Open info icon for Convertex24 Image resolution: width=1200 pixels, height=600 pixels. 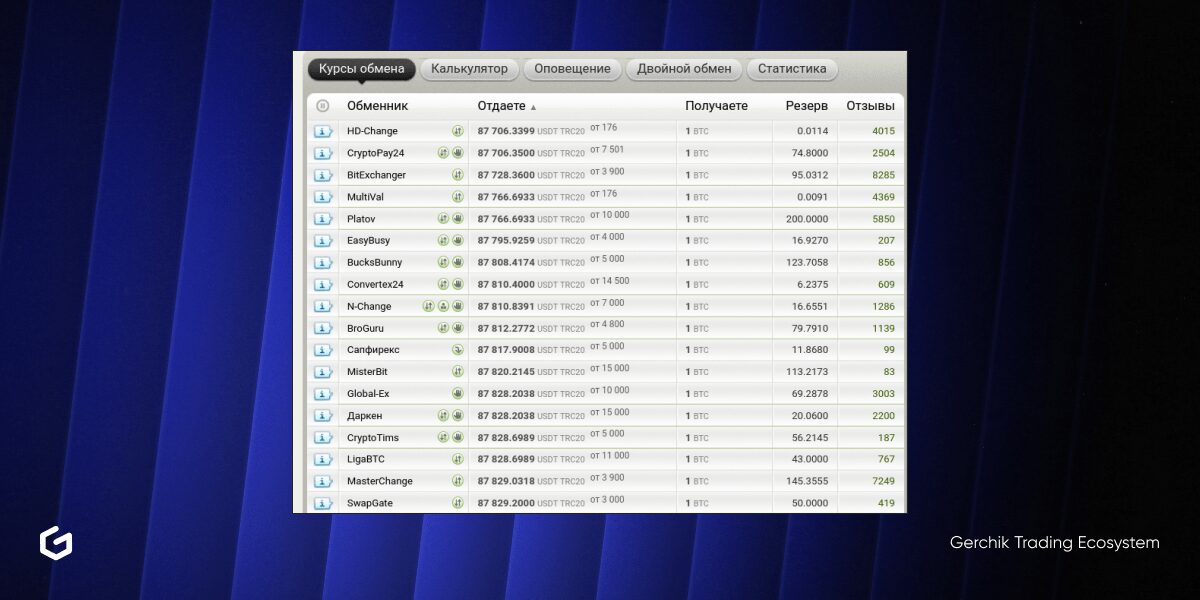(322, 285)
